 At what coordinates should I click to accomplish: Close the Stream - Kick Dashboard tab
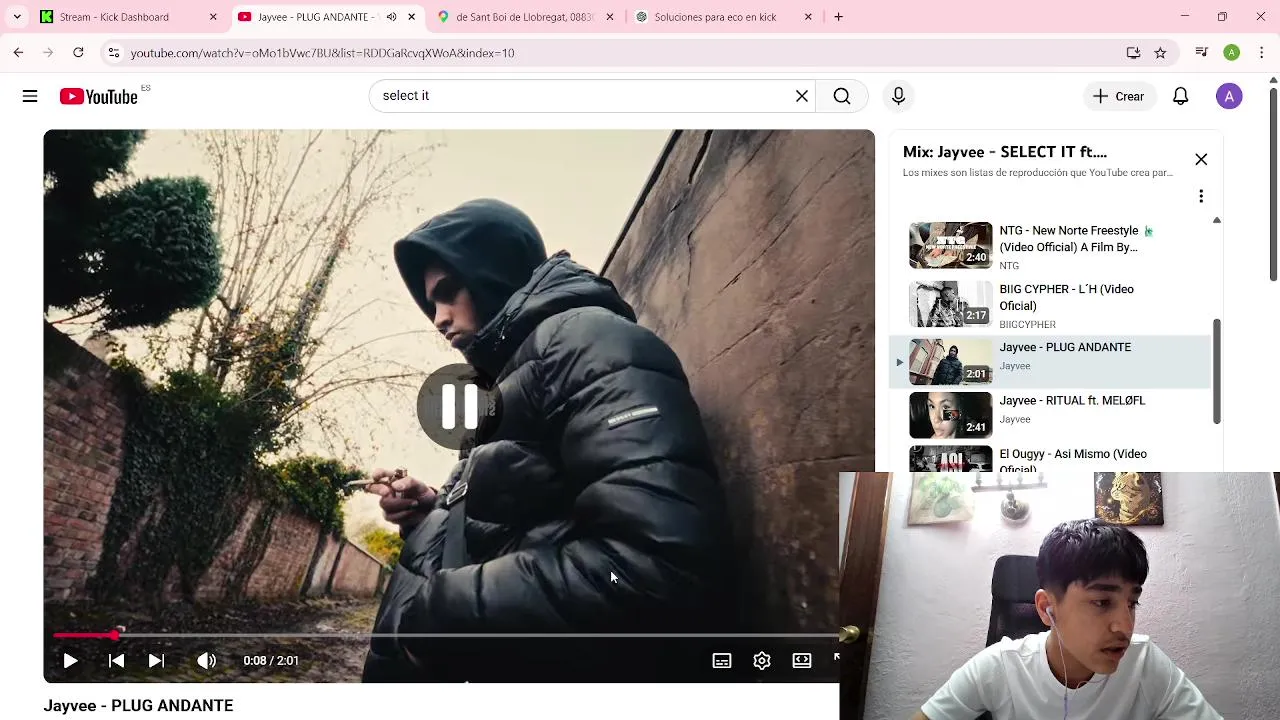pyautogui.click(x=213, y=17)
